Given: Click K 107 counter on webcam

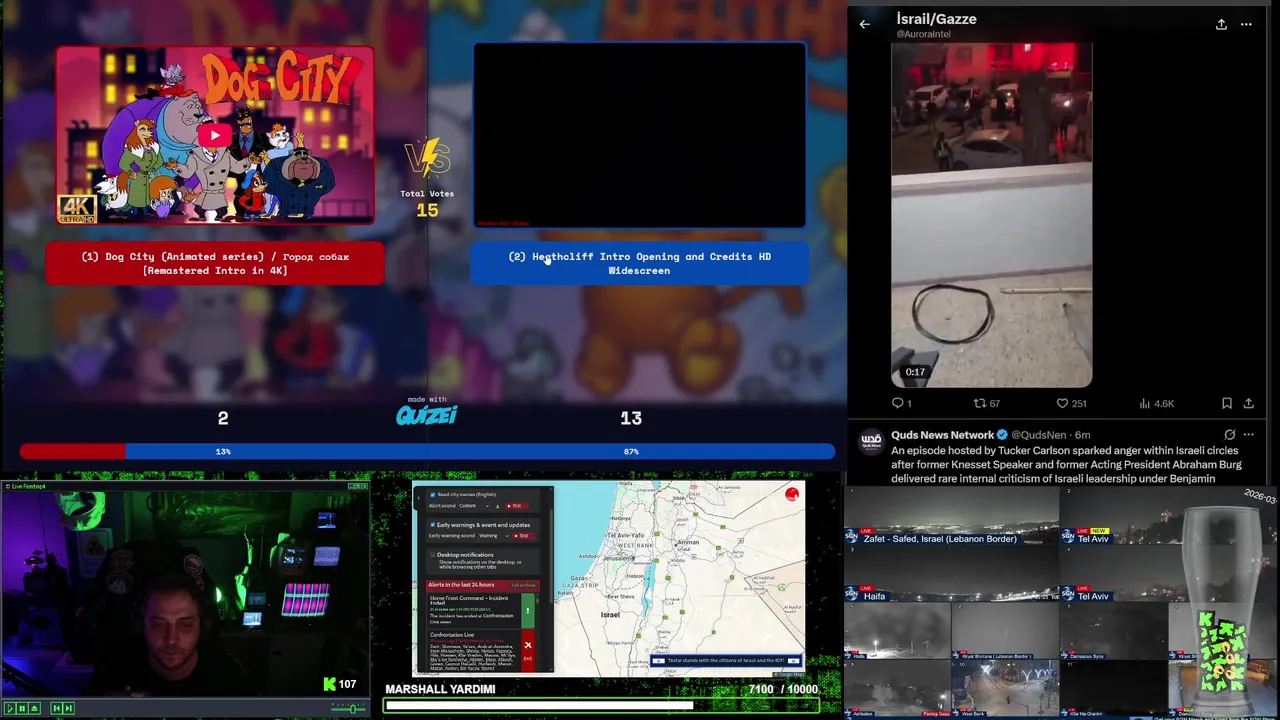Looking at the screenshot, I should 340,684.
